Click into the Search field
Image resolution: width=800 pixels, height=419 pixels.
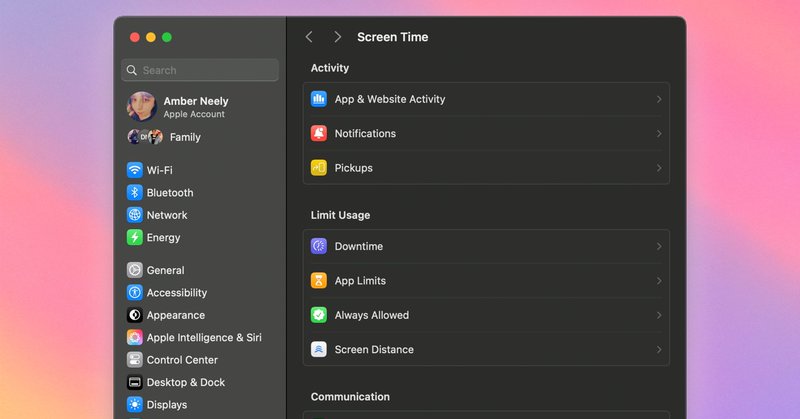click(200, 70)
